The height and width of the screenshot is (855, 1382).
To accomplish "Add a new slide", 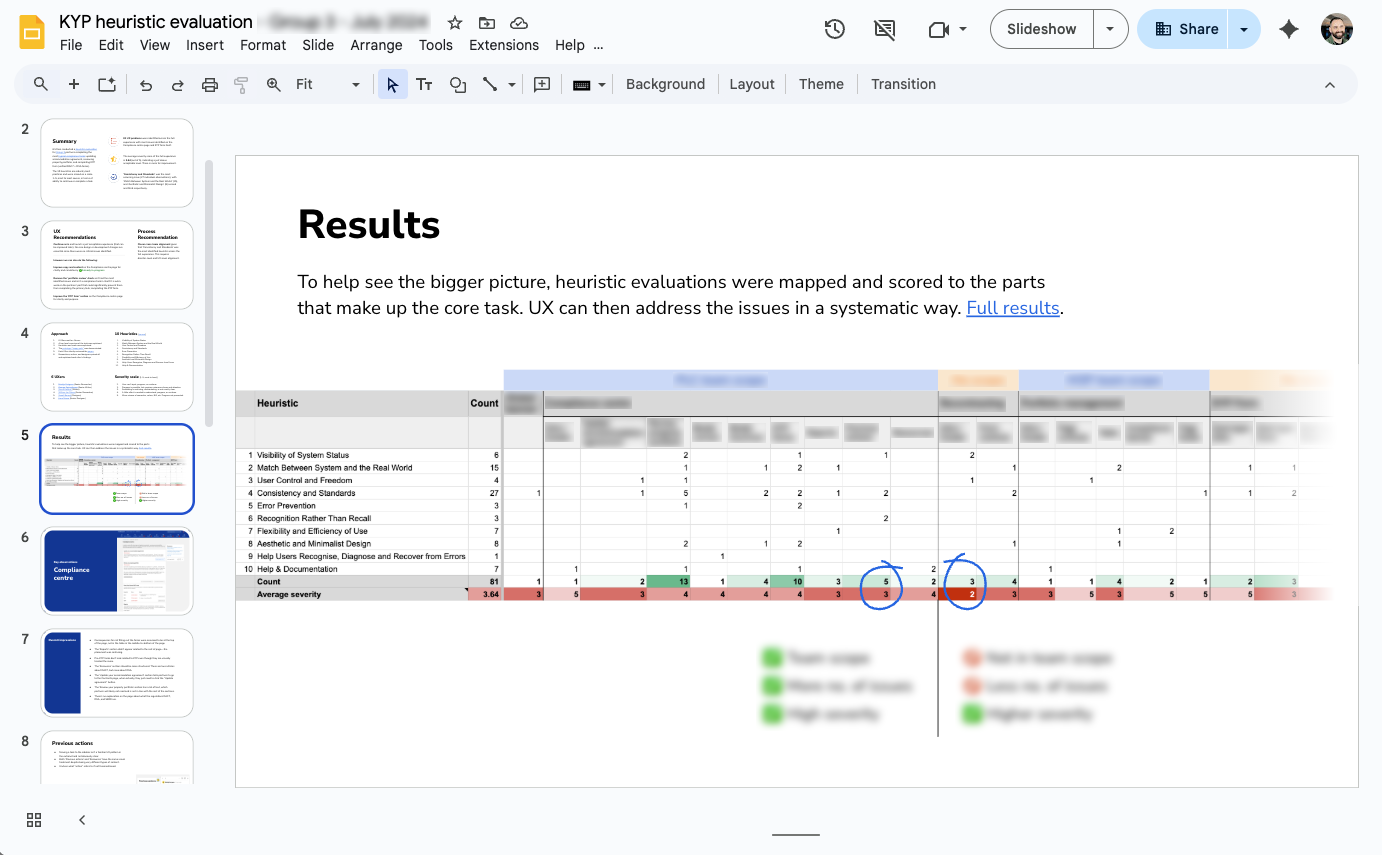I will tap(73, 84).
